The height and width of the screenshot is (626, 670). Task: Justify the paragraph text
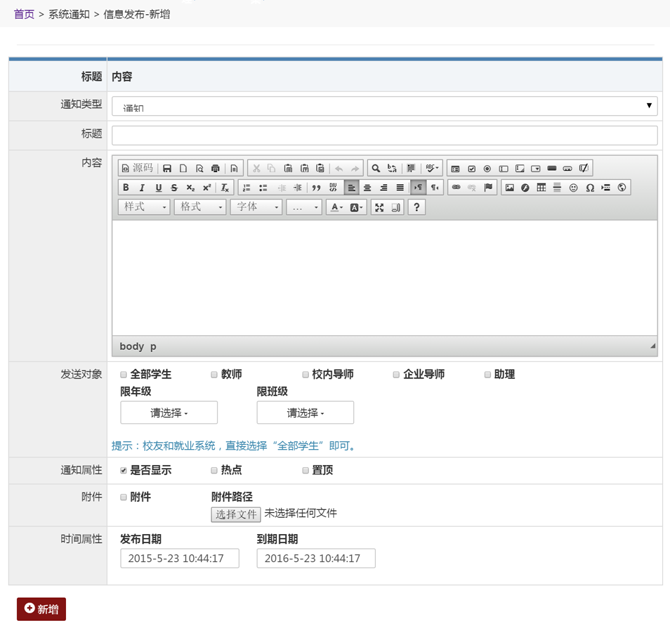tap(400, 188)
